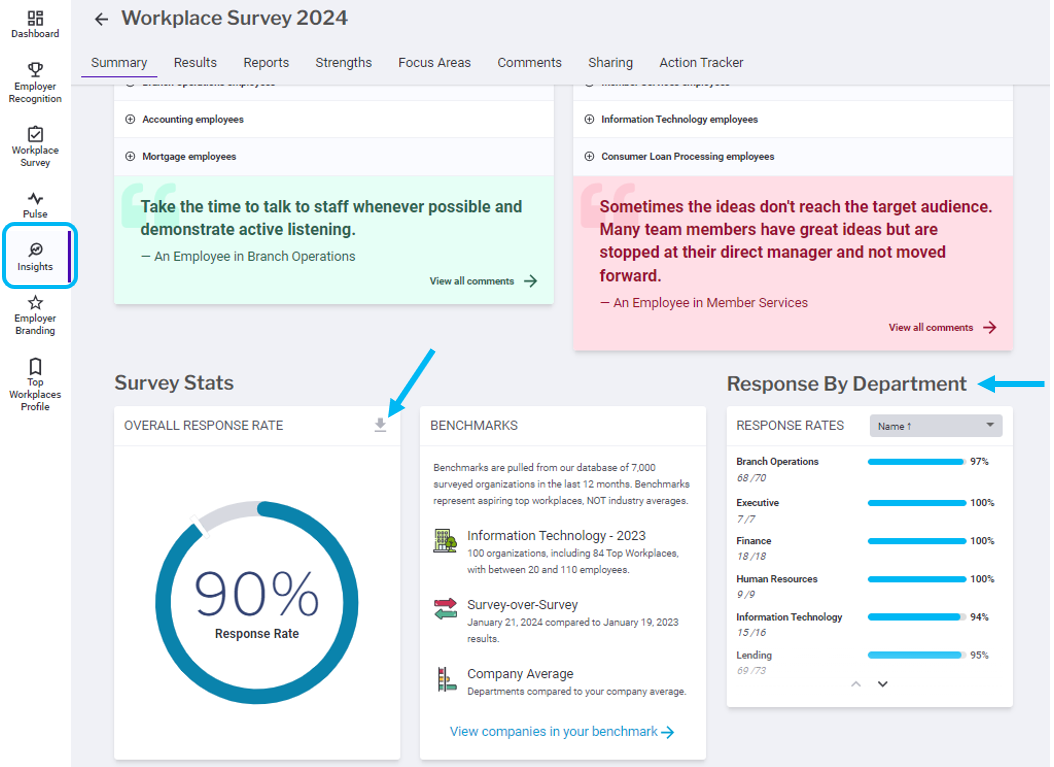Open the Name sort dropdown in Response Rates

[934, 425]
